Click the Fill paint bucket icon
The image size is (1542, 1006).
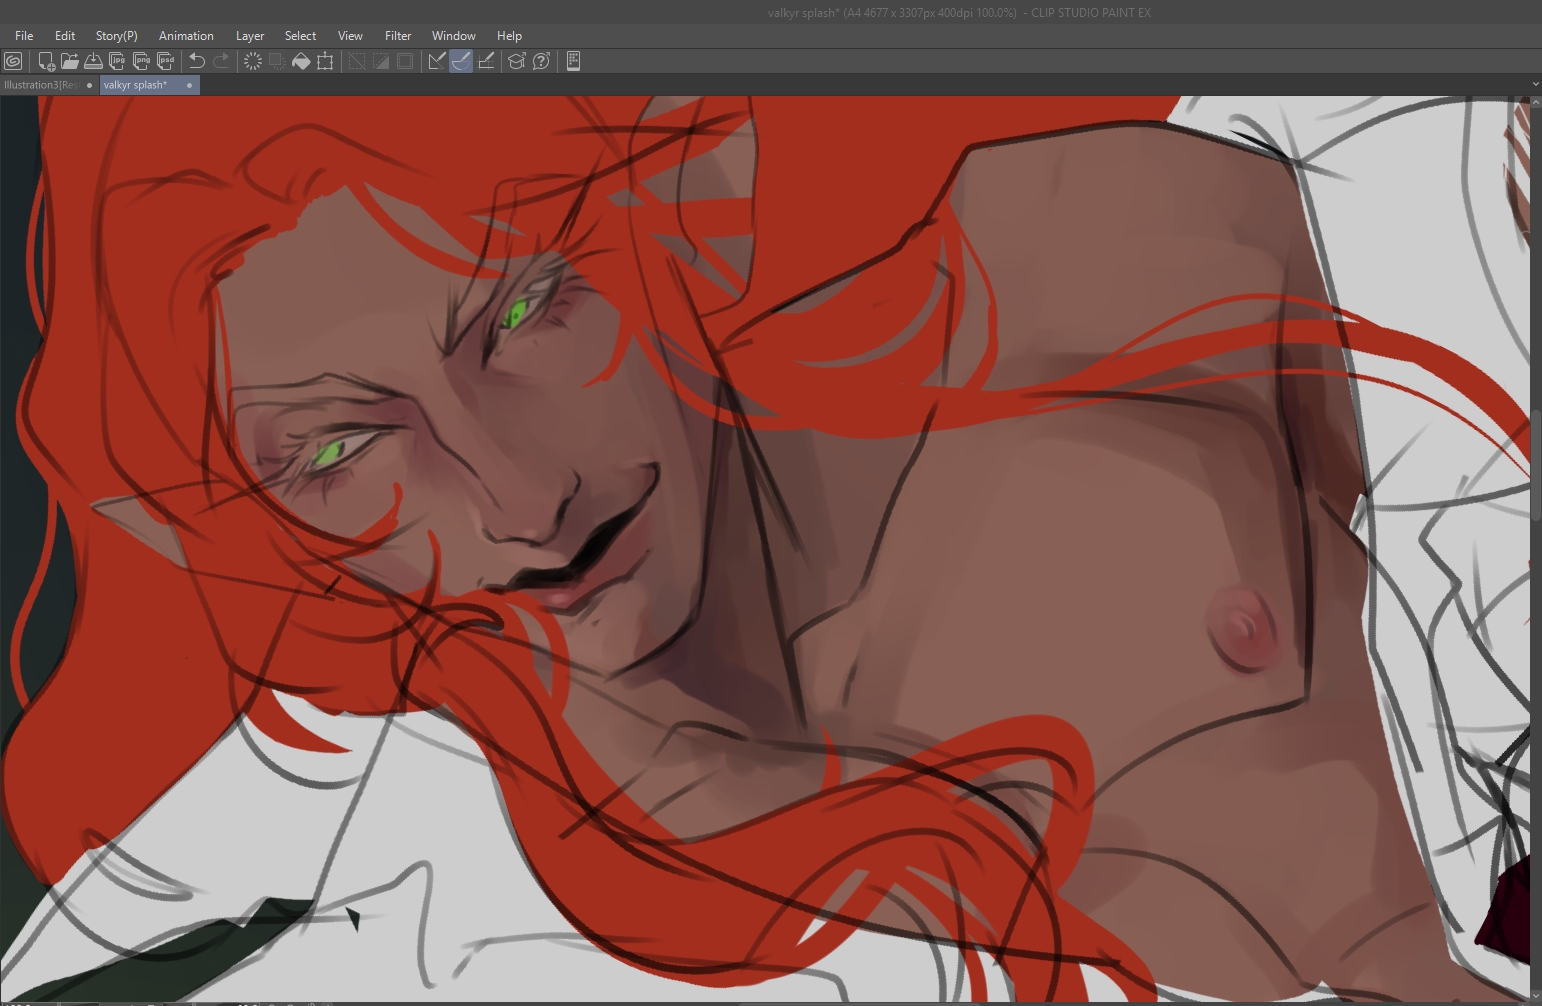301,61
